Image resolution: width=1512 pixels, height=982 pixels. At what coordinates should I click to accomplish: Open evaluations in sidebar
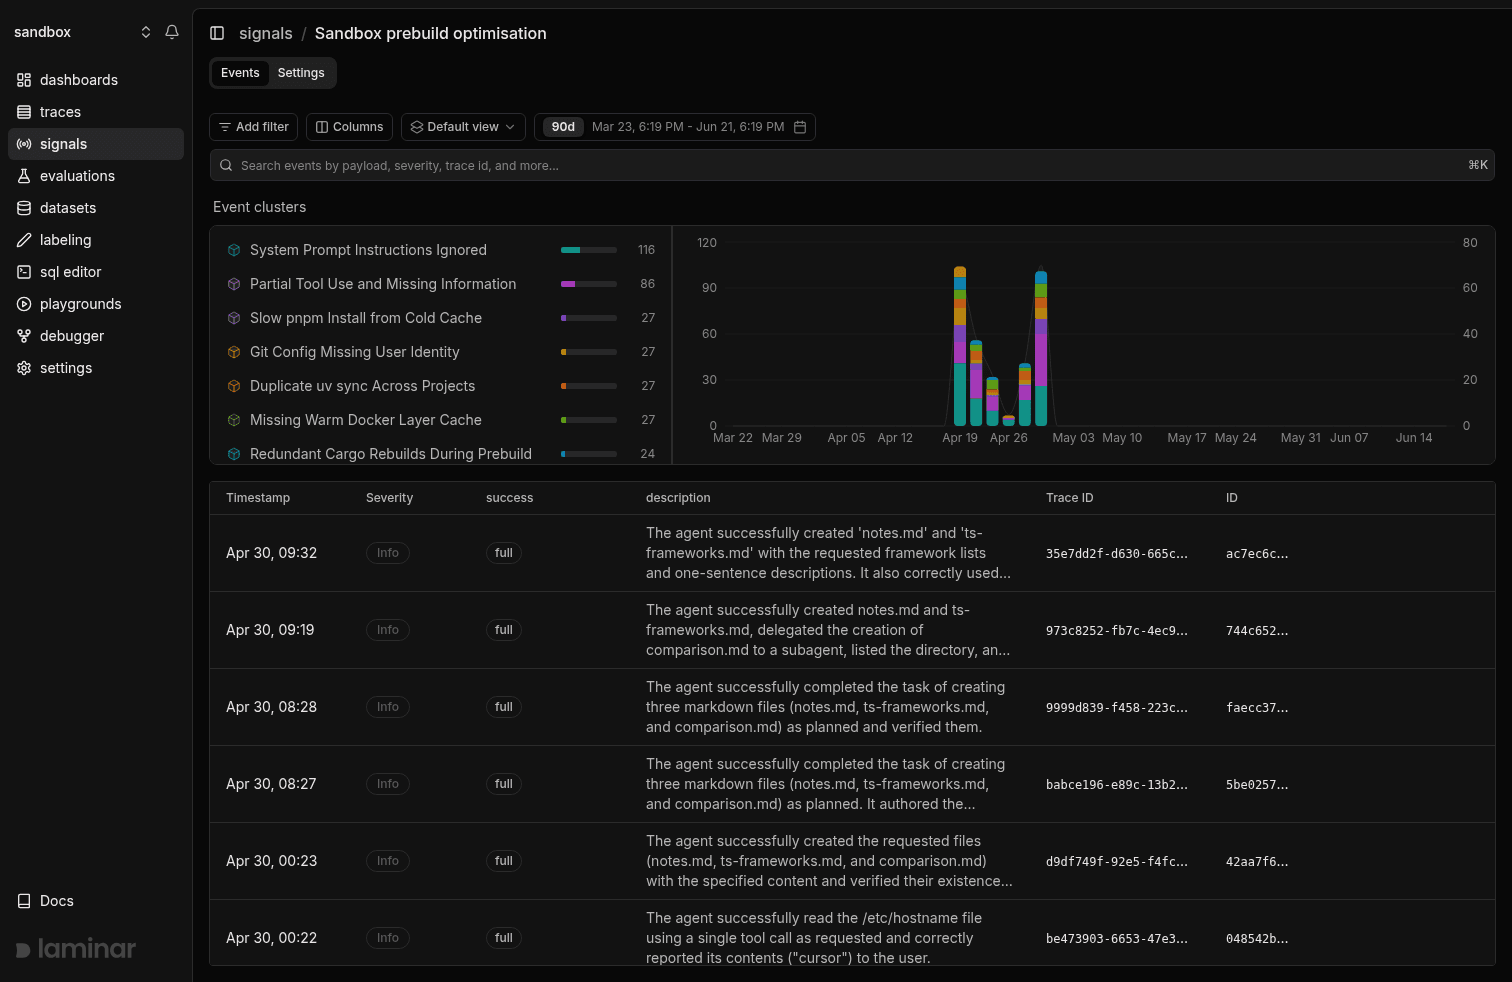tap(96, 176)
